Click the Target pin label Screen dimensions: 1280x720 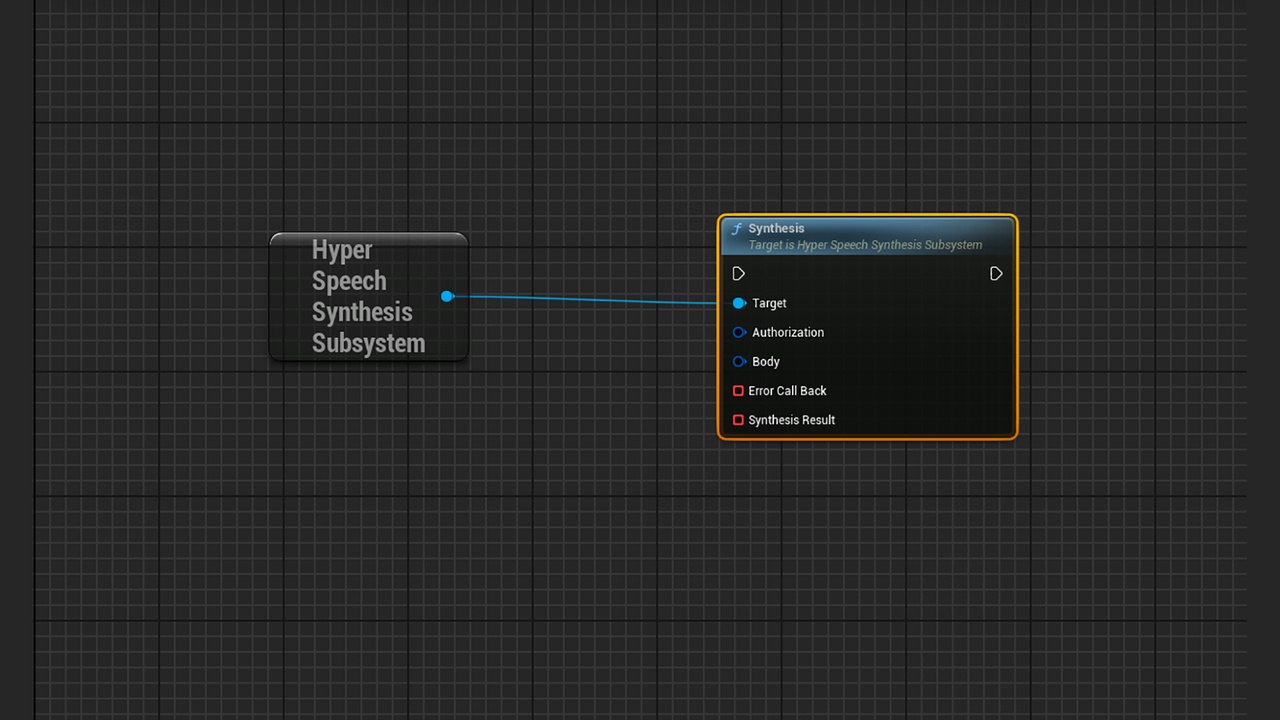pos(769,303)
